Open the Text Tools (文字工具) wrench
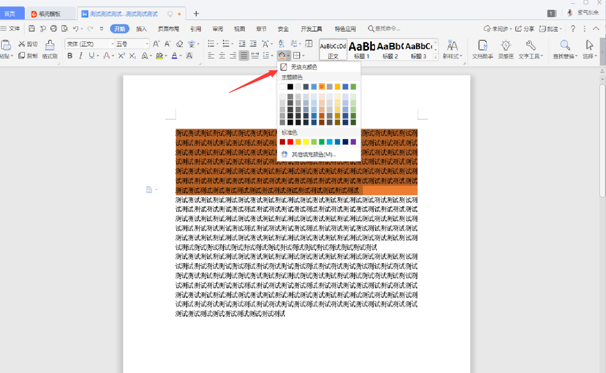Screen dimensions: 606x373 coord(531,49)
